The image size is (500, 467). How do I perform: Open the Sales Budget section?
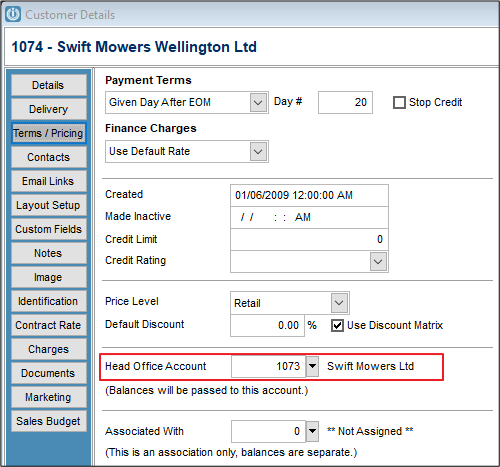tap(49, 421)
